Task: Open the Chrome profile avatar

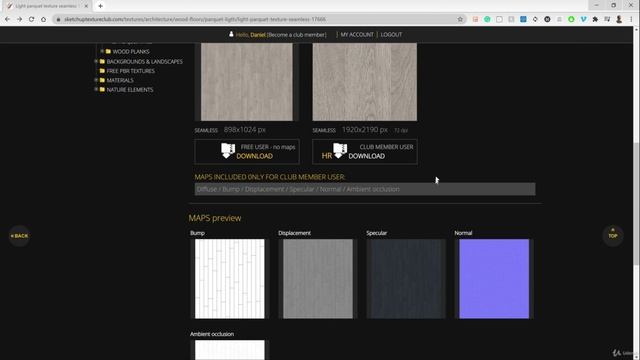Action: 619,19
